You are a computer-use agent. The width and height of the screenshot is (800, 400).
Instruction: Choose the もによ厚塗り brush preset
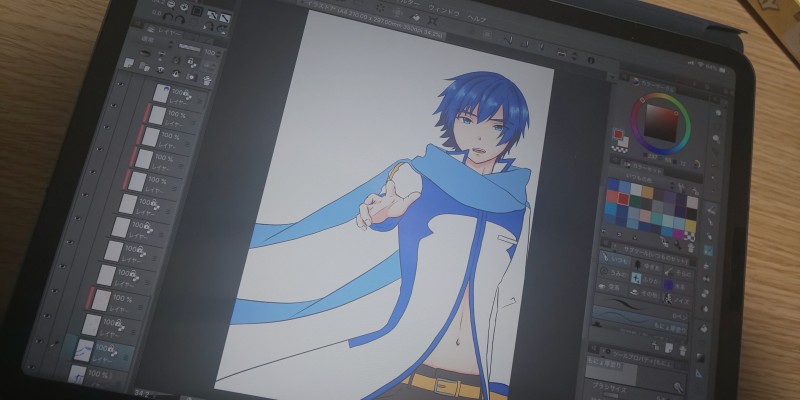click(x=640, y=321)
